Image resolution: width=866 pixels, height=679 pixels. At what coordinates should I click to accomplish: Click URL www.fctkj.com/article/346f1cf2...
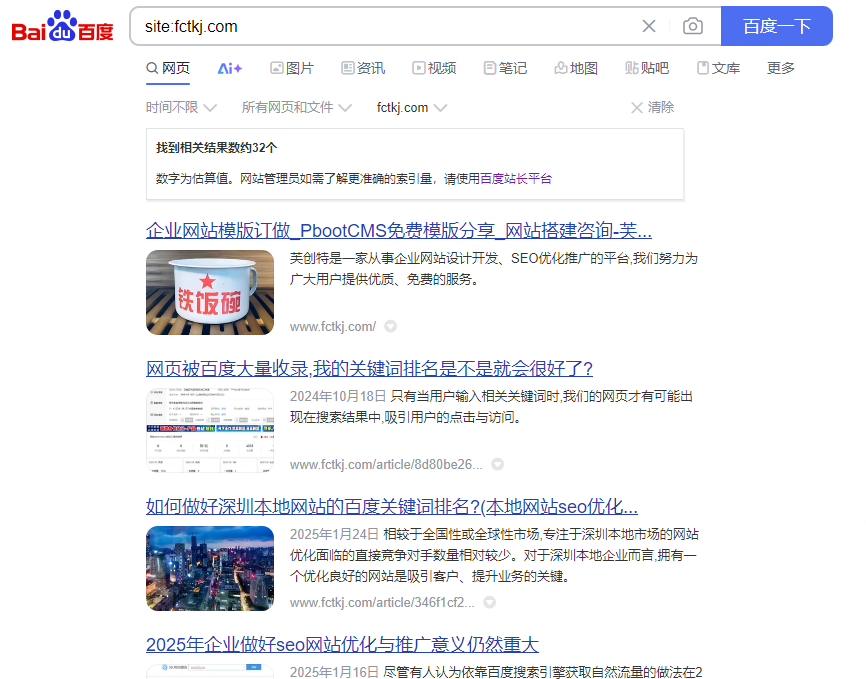pyautogui.click(x=382, y=603)
